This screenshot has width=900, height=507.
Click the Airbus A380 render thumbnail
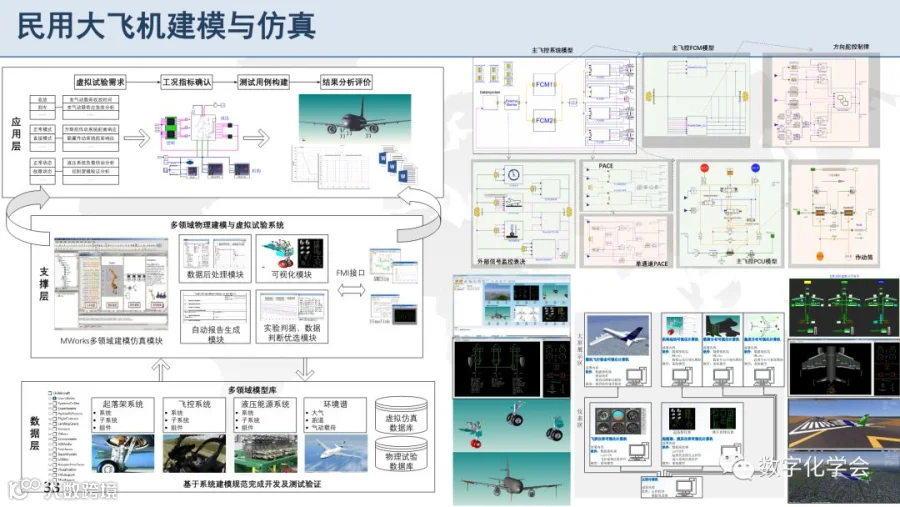(x=618, y=336)
